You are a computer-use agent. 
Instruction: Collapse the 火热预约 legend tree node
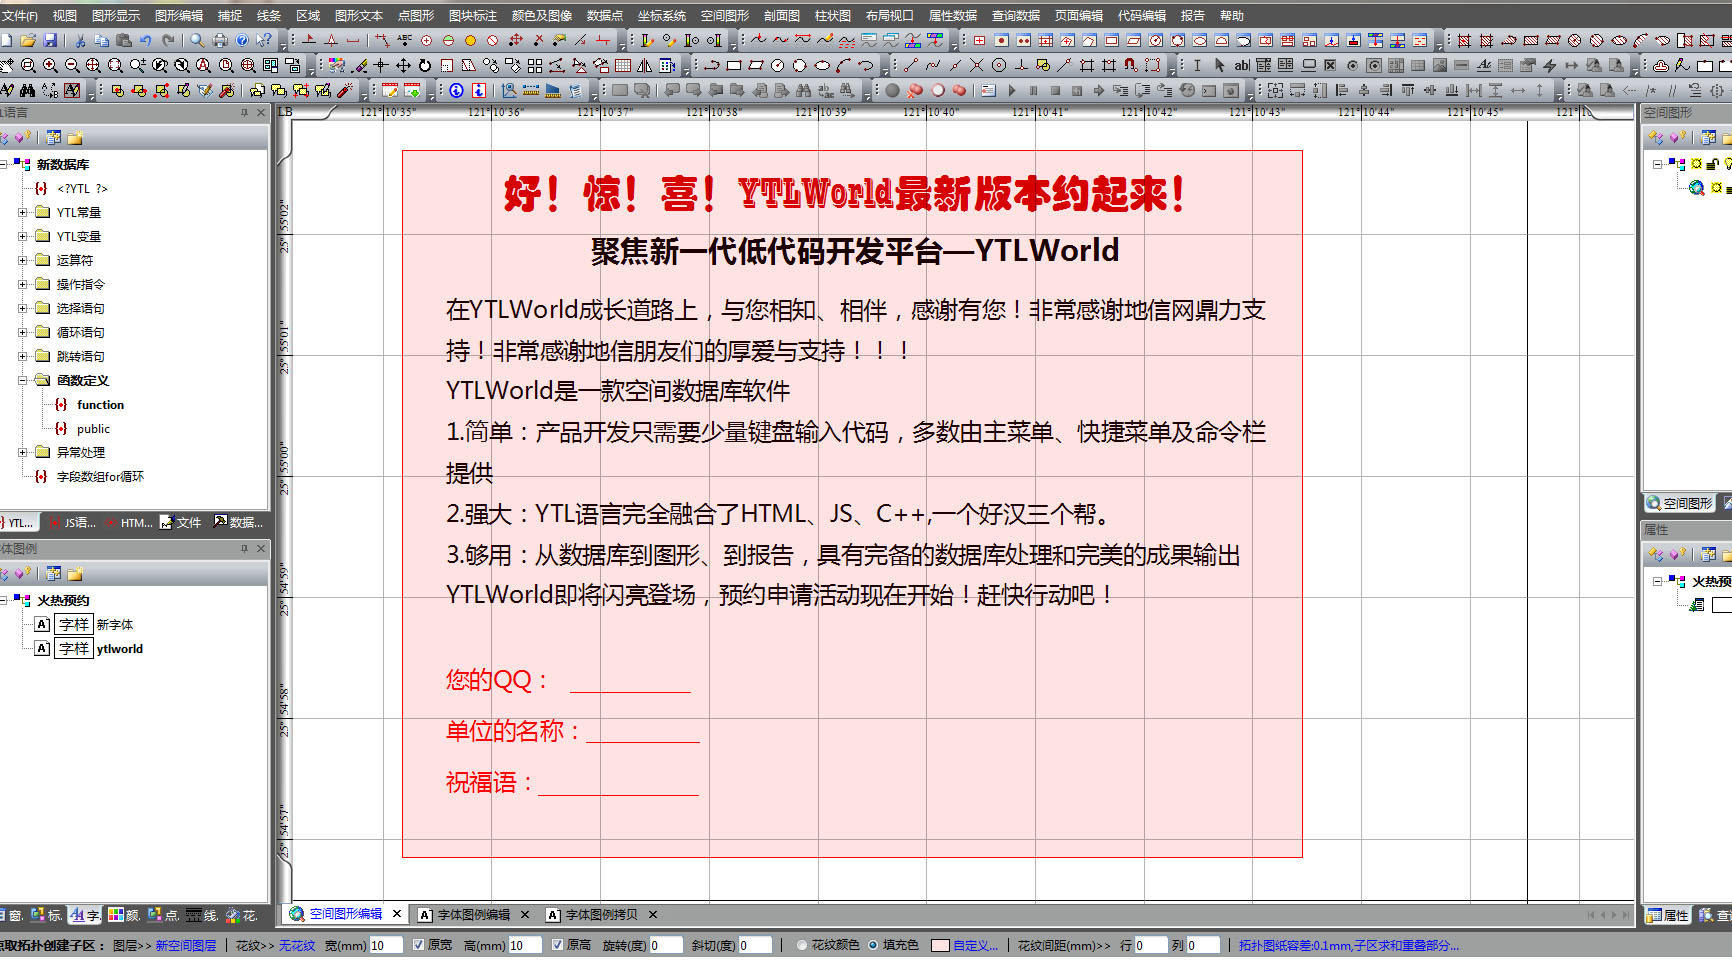click(x=3, y=600)
